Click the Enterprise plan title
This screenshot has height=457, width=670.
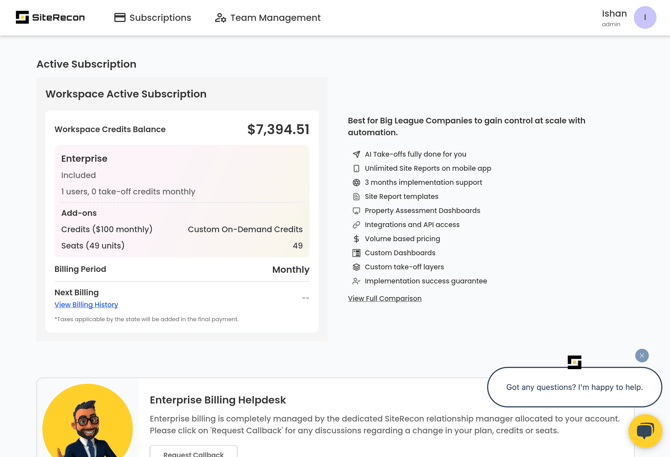tap(84, 158)
